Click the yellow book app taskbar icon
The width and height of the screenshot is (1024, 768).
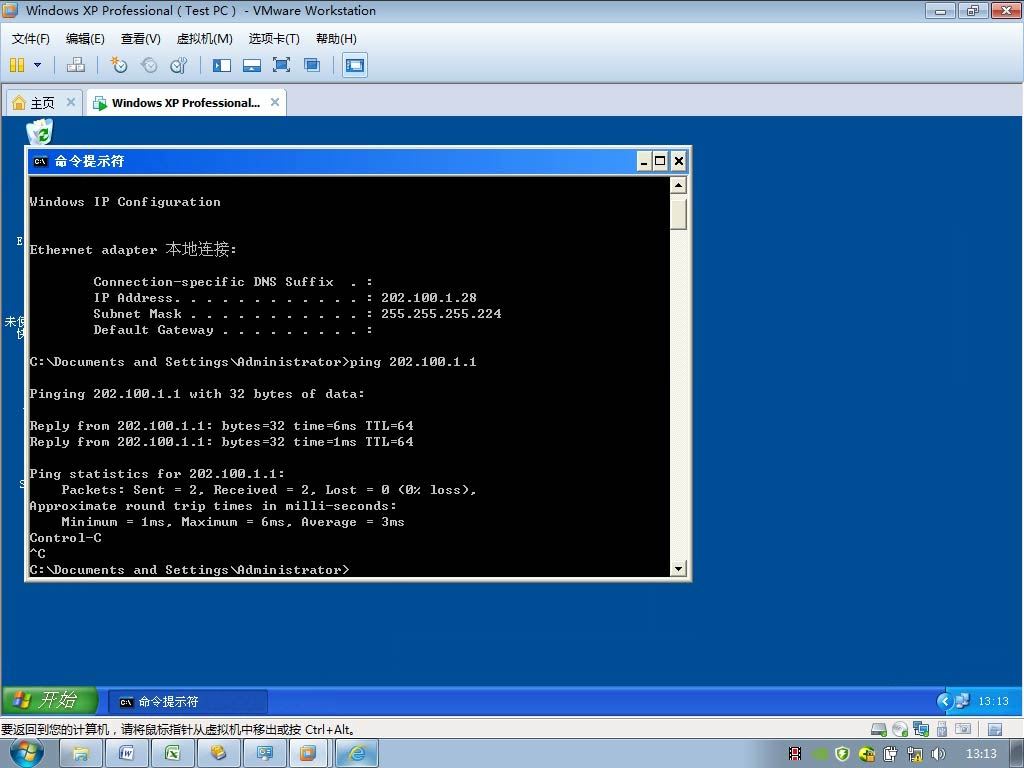pyautogui.click(x=218, y=754)
